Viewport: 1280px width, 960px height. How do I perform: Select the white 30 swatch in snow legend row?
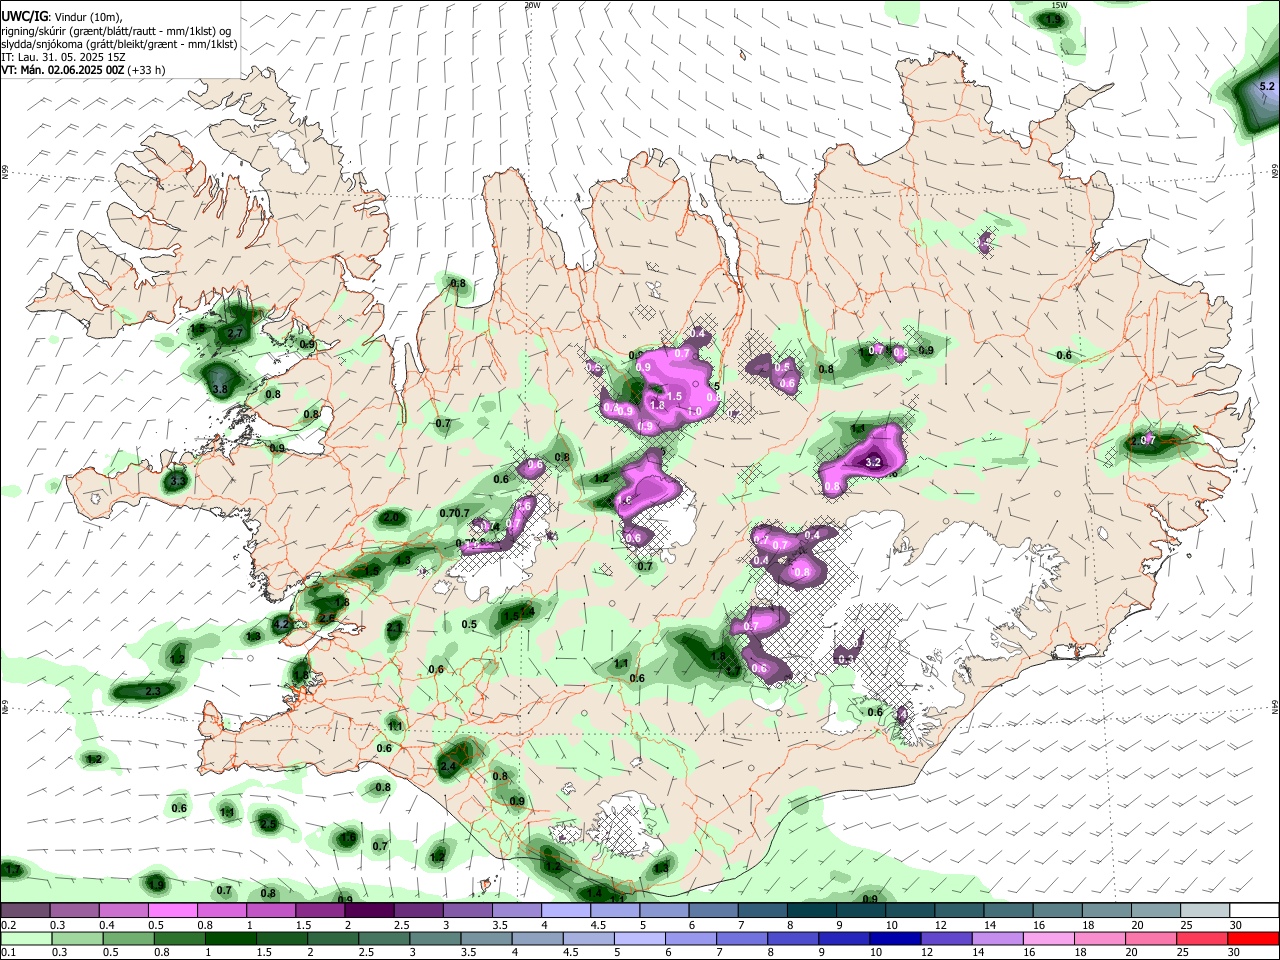coord(1255,910)
